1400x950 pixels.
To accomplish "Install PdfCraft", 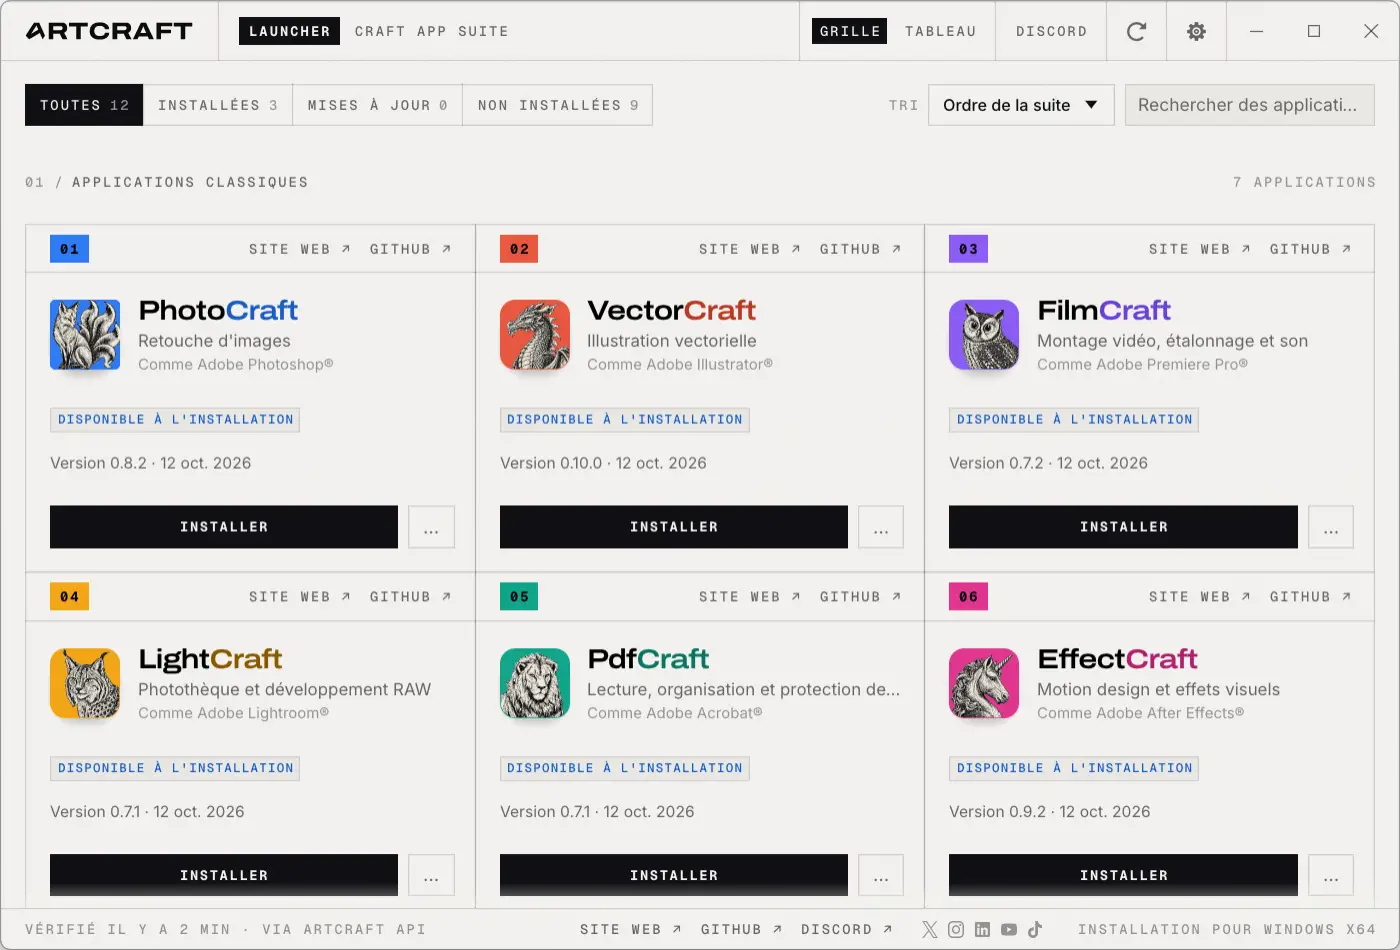I will pyautogui.click(x=674, y=875).
